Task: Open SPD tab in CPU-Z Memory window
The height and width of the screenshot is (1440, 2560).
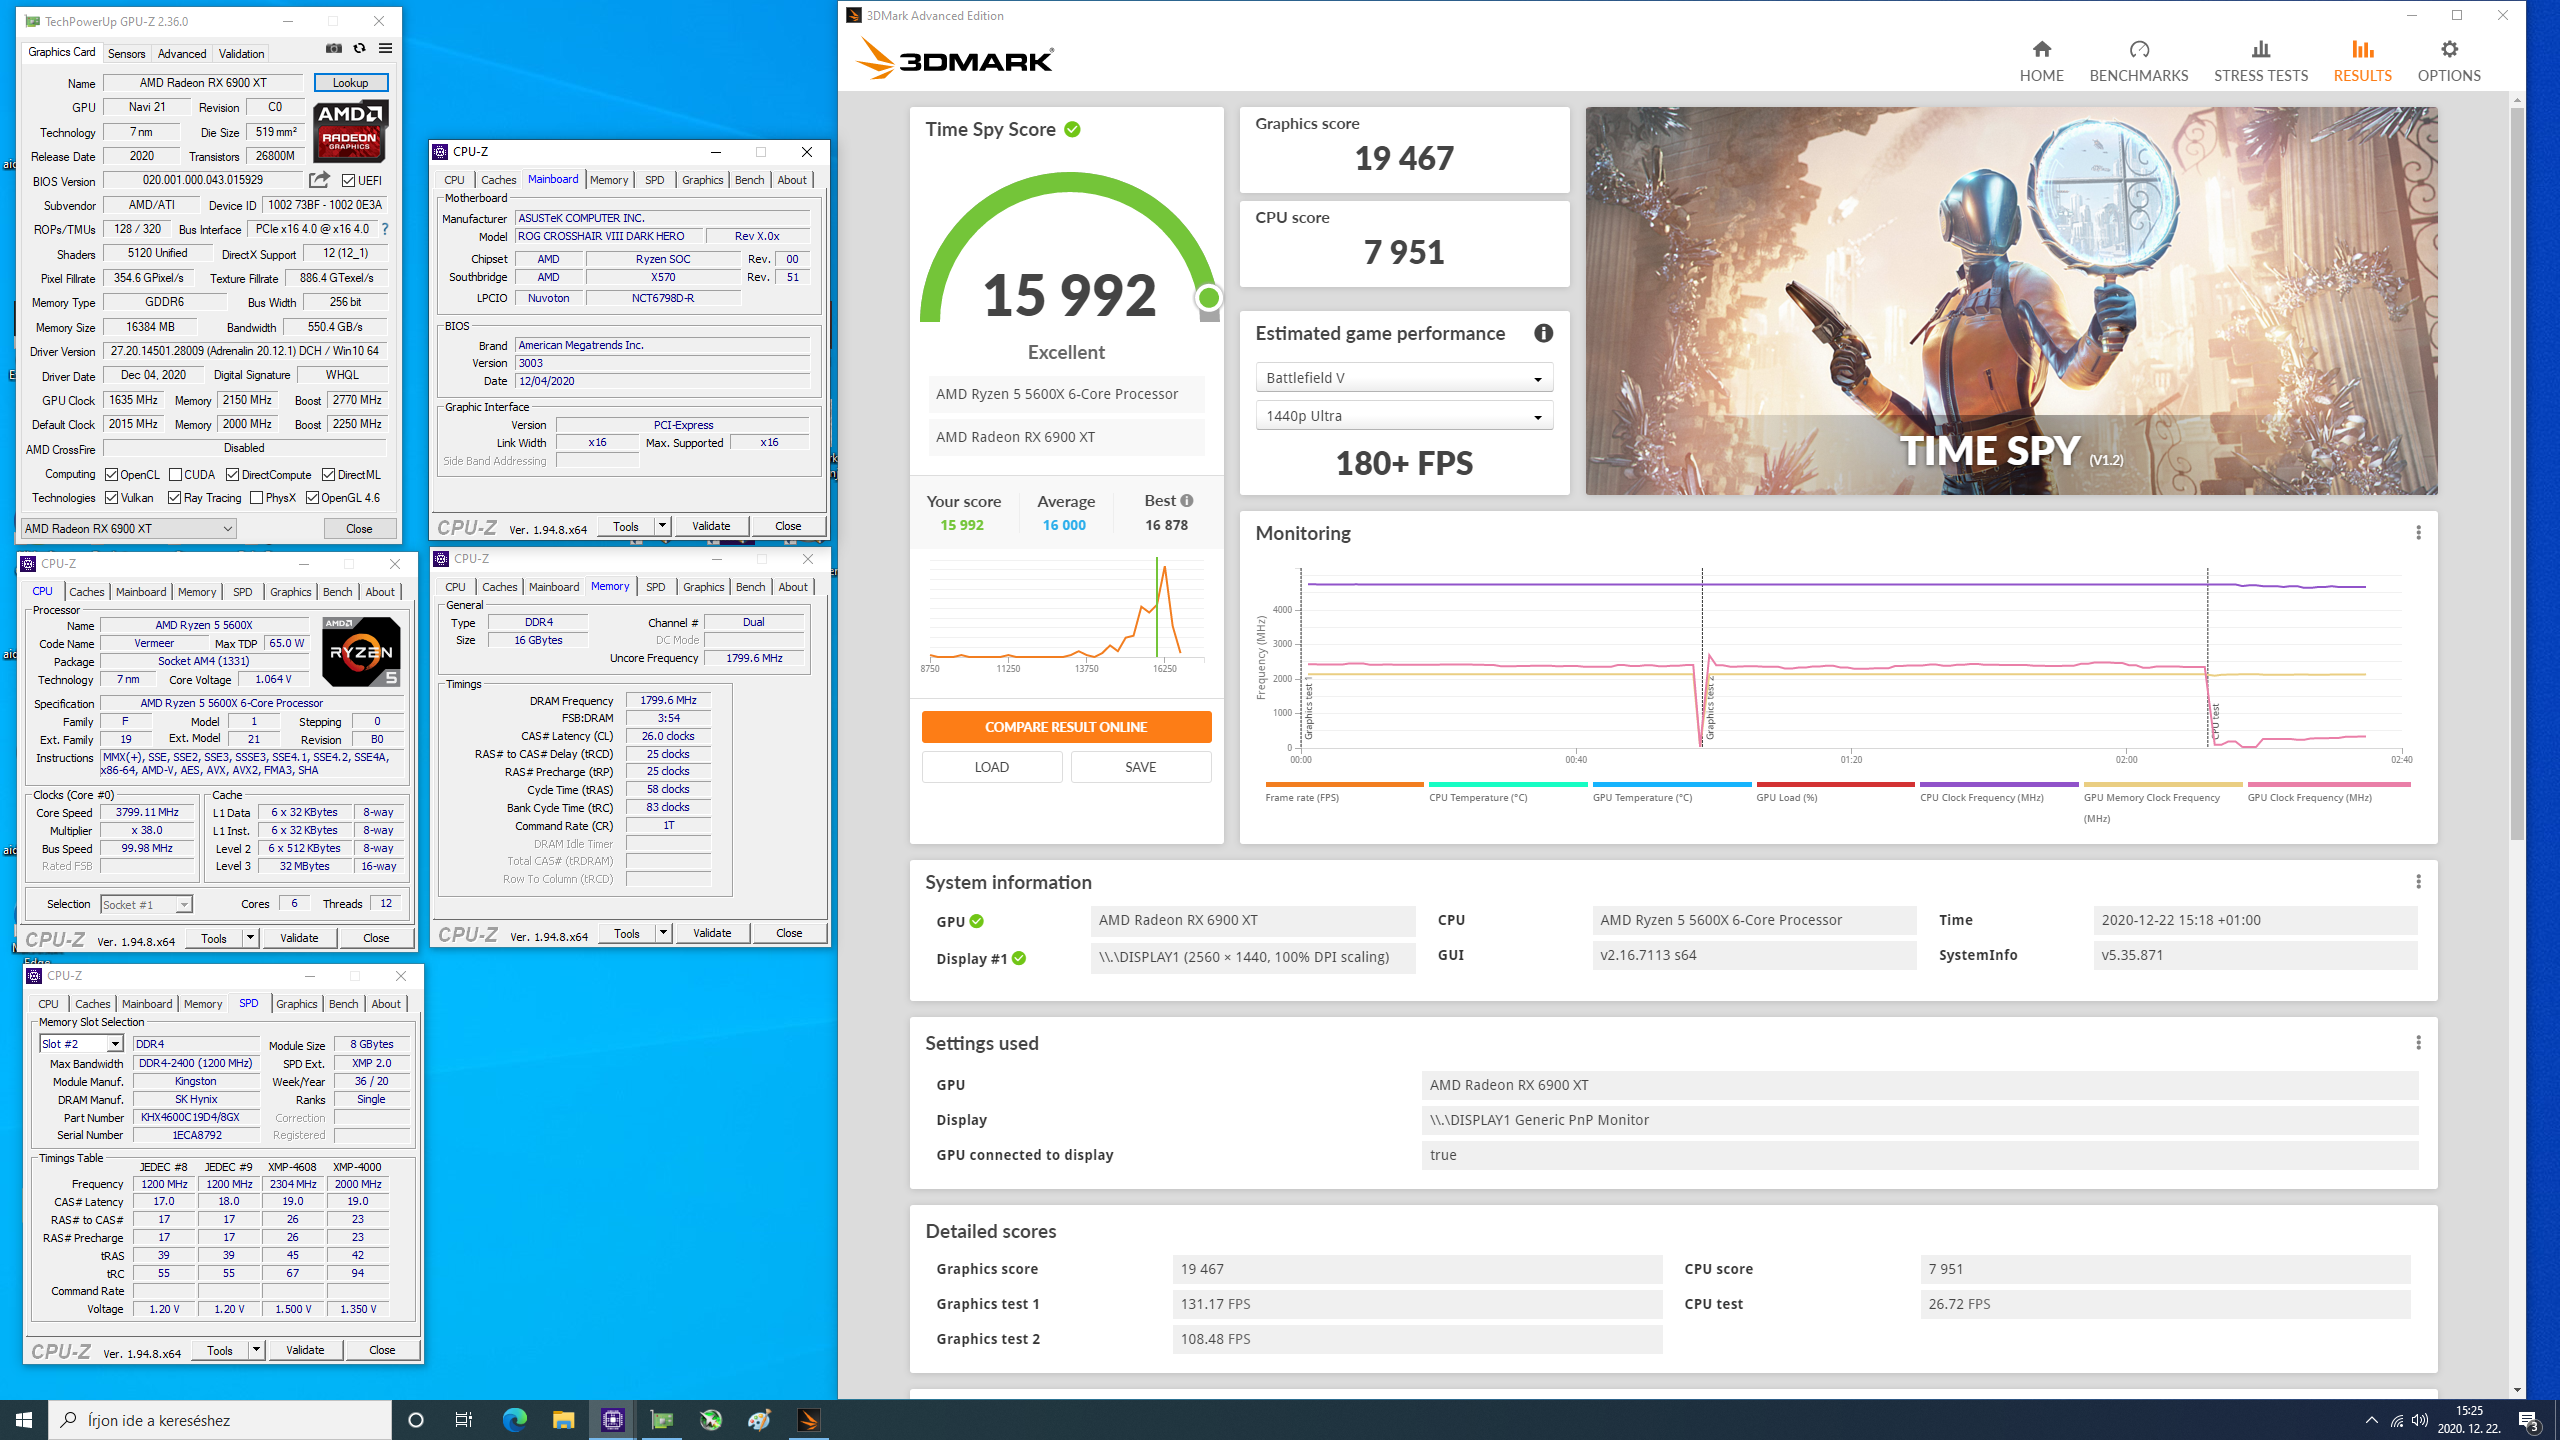Action: tap(655, 587)
